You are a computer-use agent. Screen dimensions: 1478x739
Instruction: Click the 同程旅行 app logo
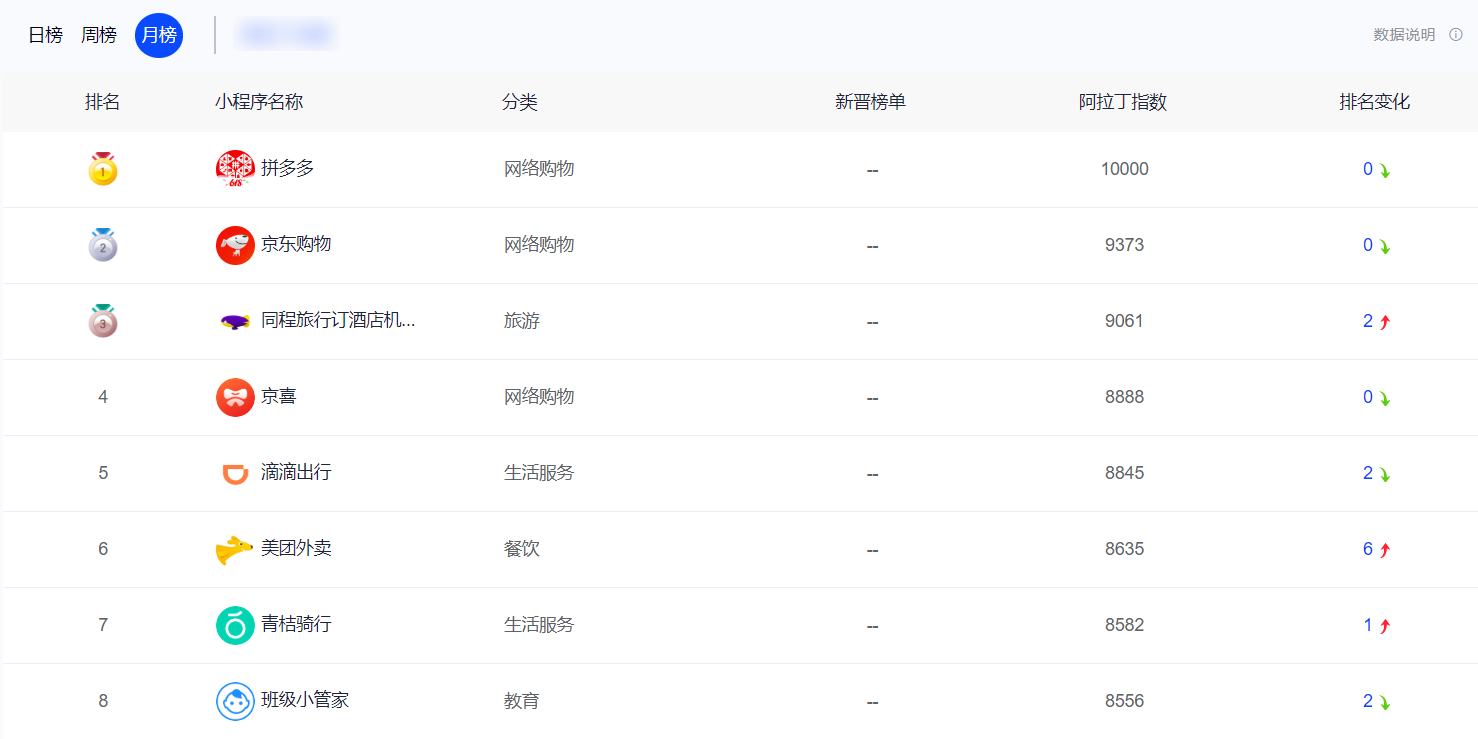tap(235, 321)
